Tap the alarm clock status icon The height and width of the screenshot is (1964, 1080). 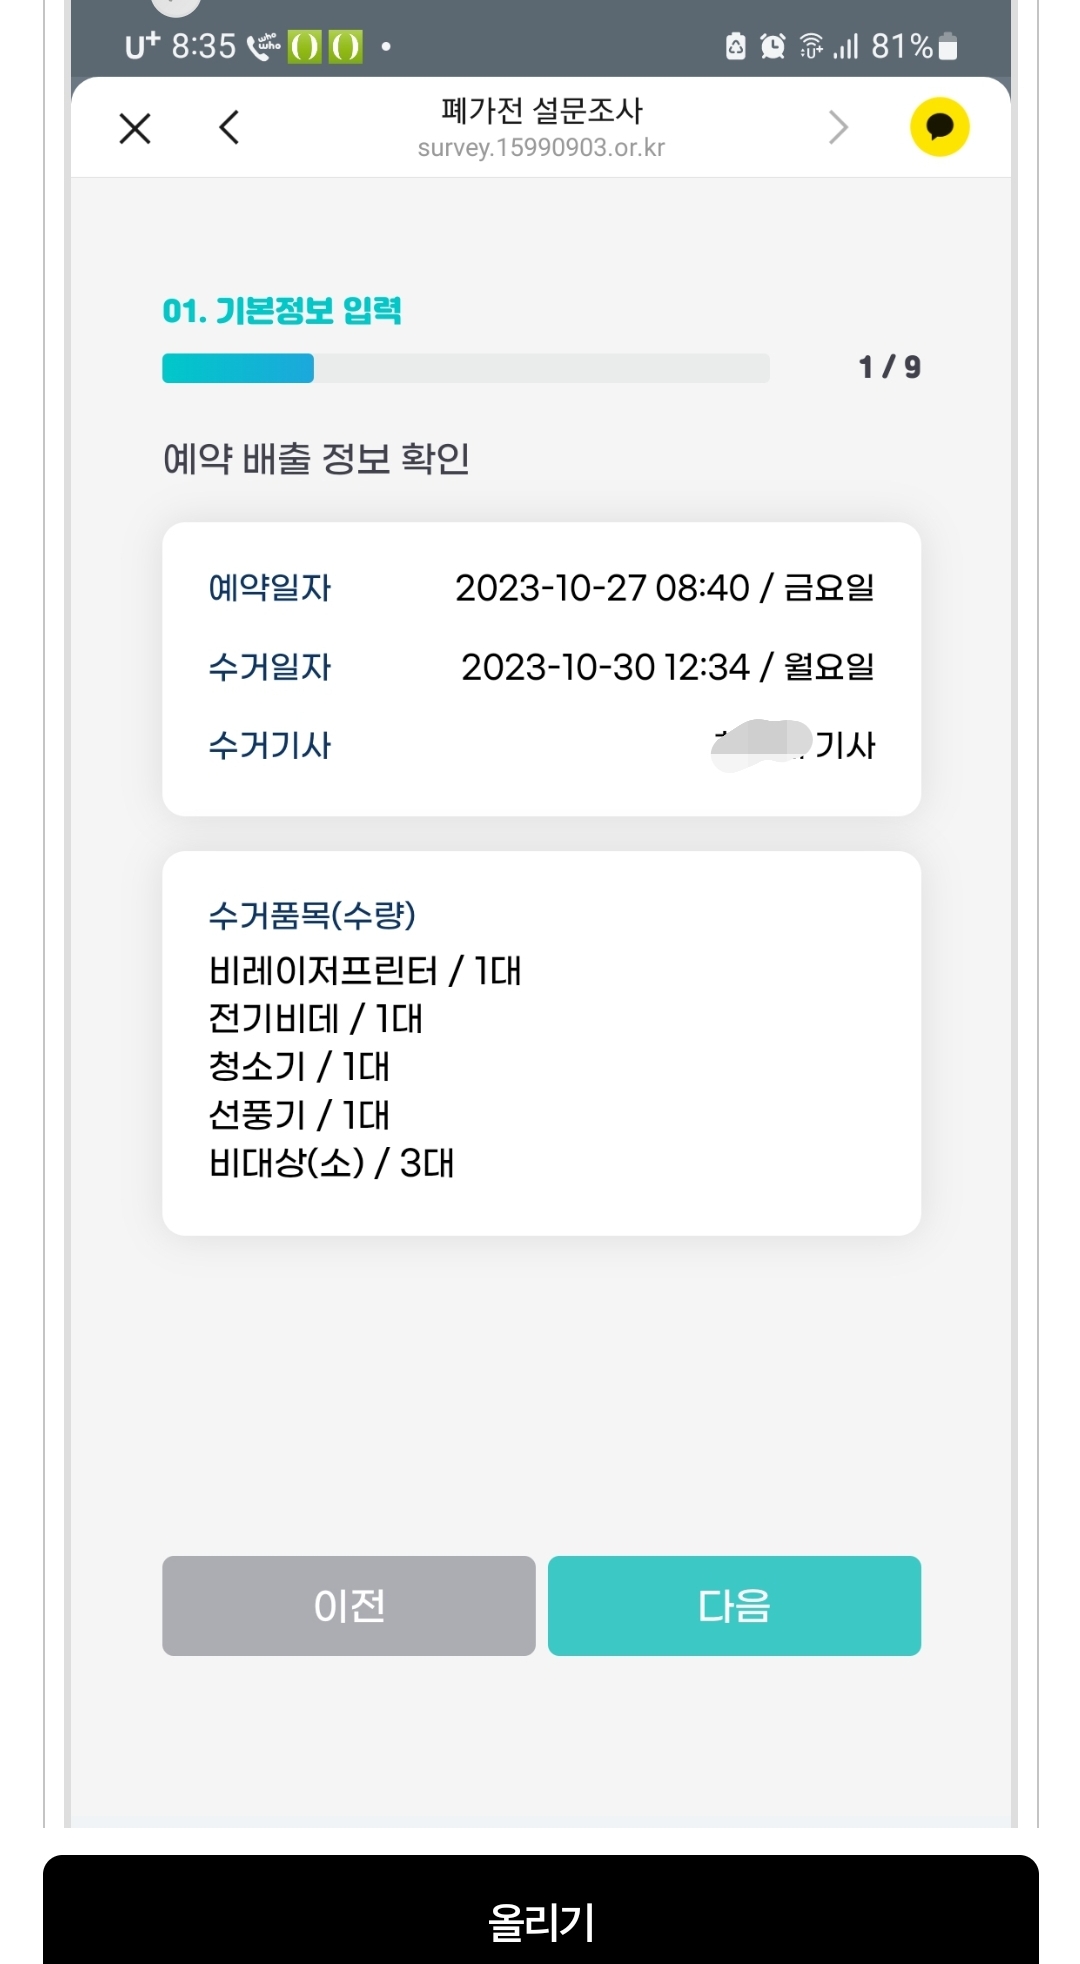[772, 46]
